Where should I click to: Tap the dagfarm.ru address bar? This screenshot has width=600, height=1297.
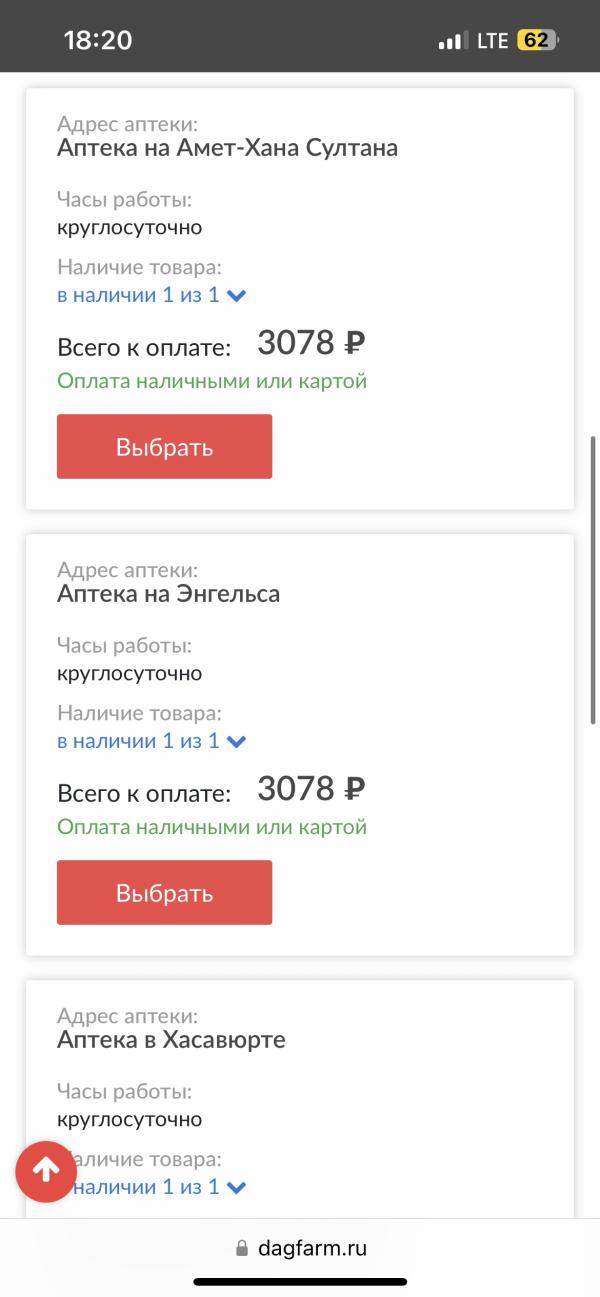click(x=300, y=1248)
